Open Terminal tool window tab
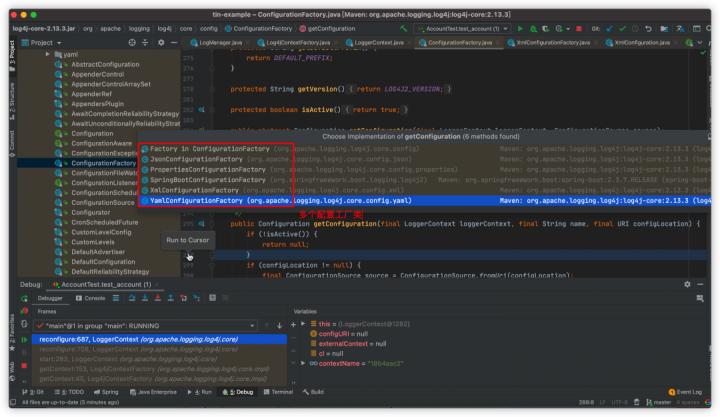Image resolution: width=720 pixels, height=417 pixels. click(x=278, y=392)
